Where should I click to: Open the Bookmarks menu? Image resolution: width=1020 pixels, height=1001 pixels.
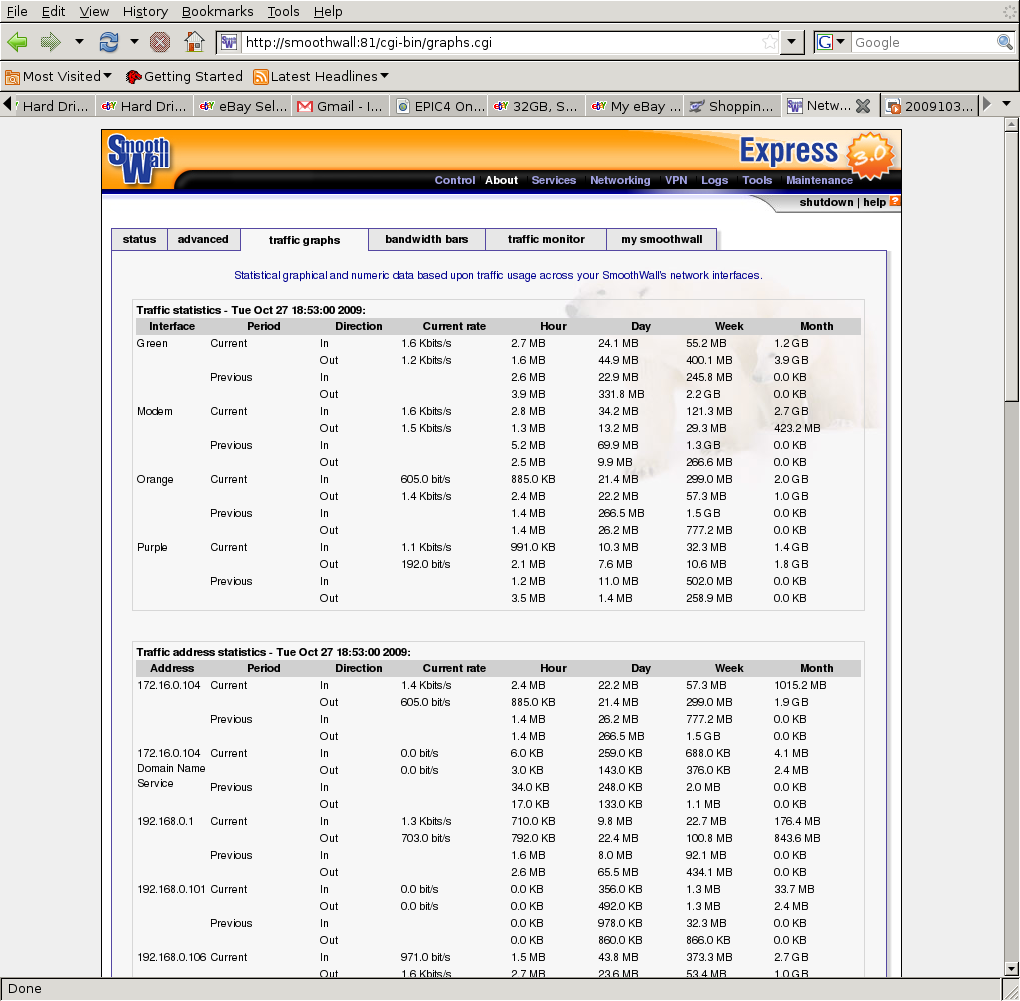coord(215,11)
